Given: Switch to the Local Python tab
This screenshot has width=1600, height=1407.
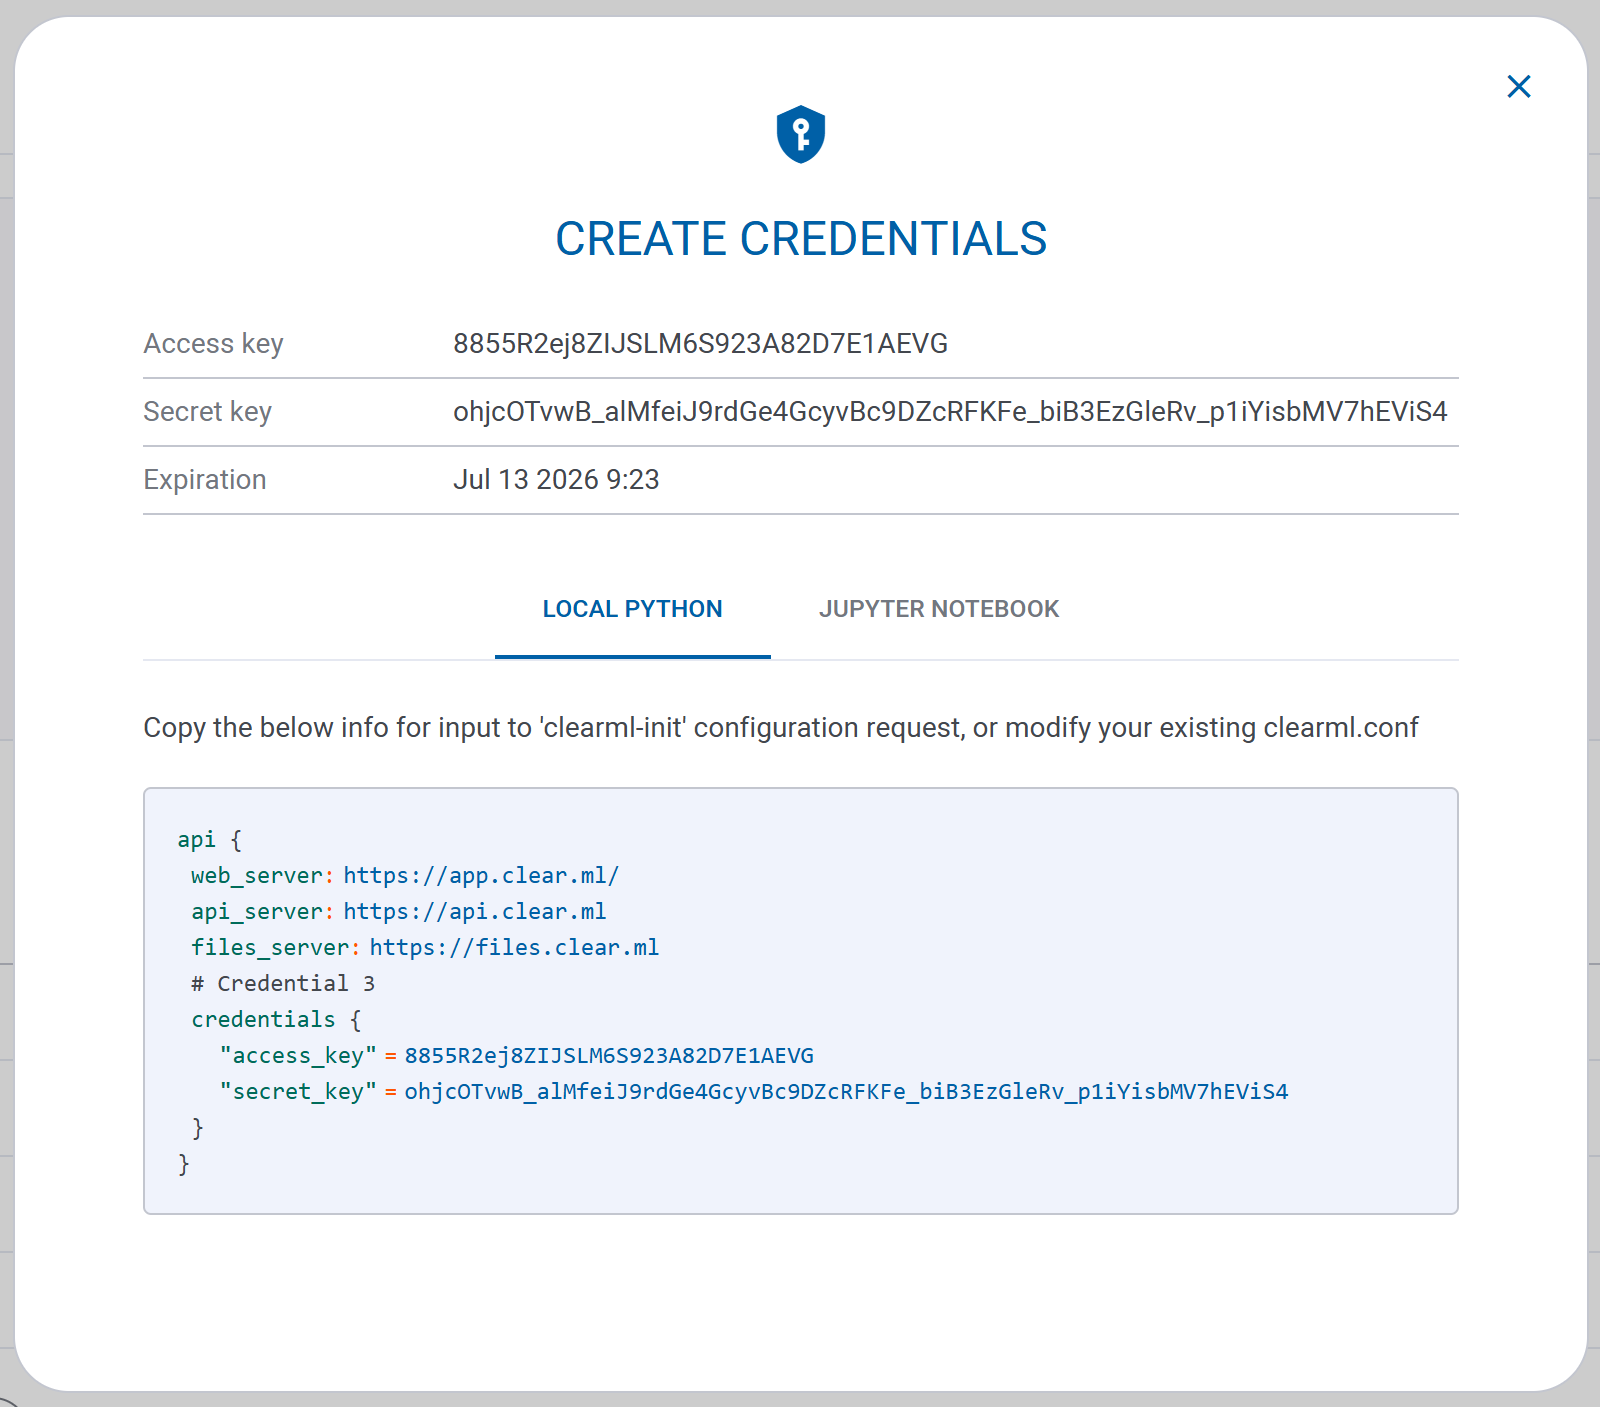Looking at the screenshot, I should pyautogui.click(x=632, y=609).
